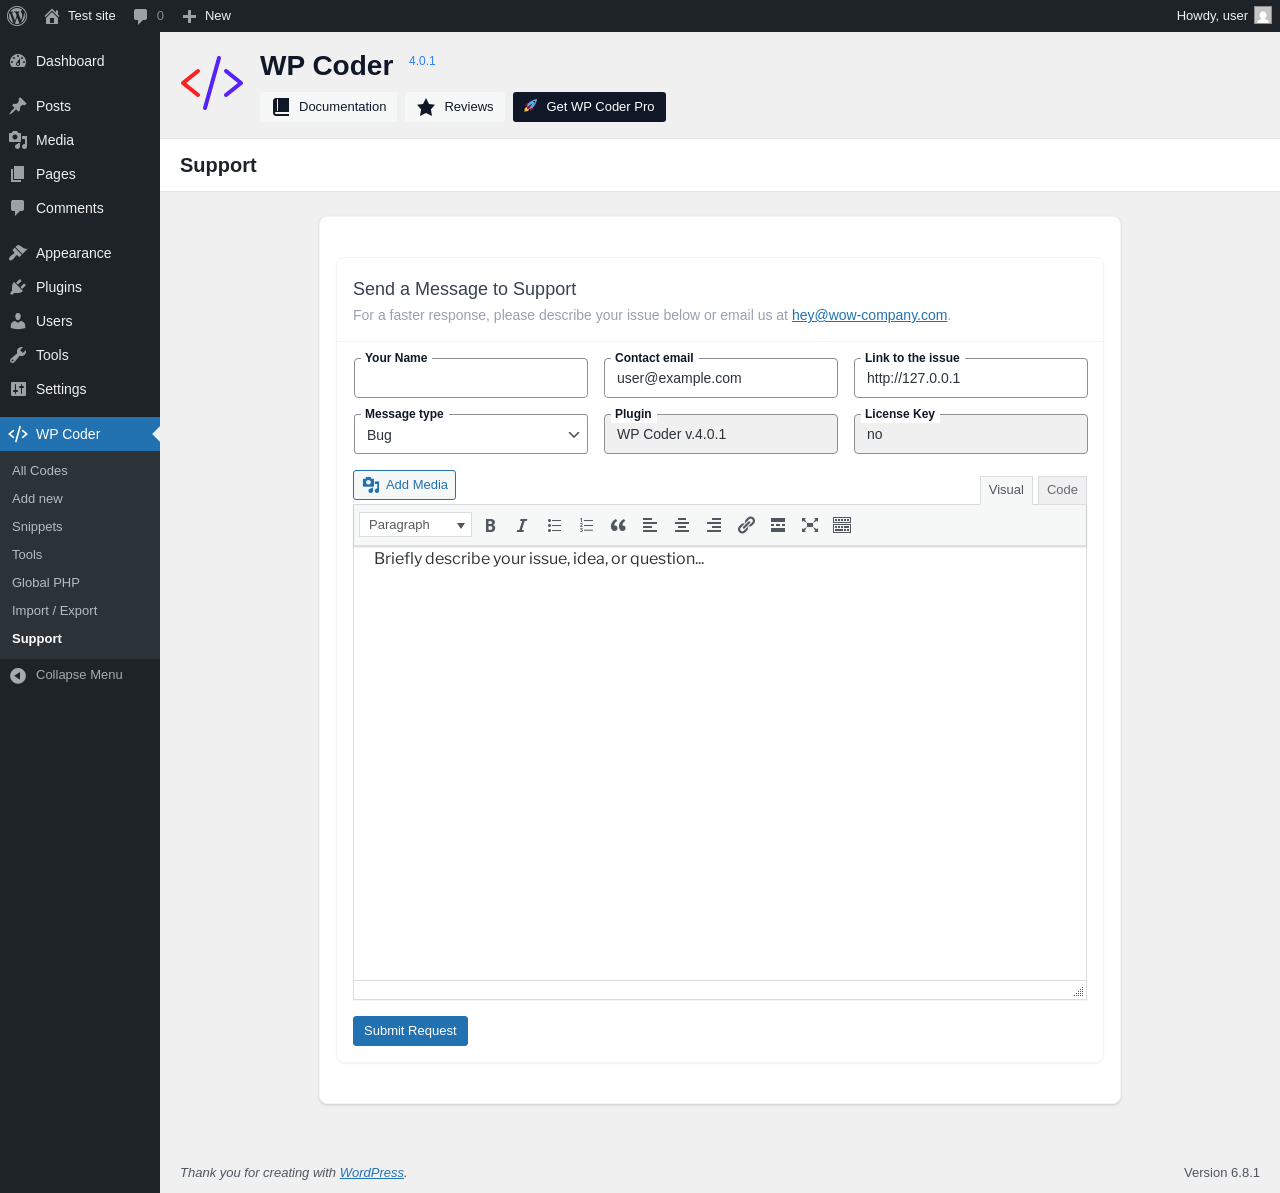
Task: Open Media library in sidebar
Action: (80, 140)
